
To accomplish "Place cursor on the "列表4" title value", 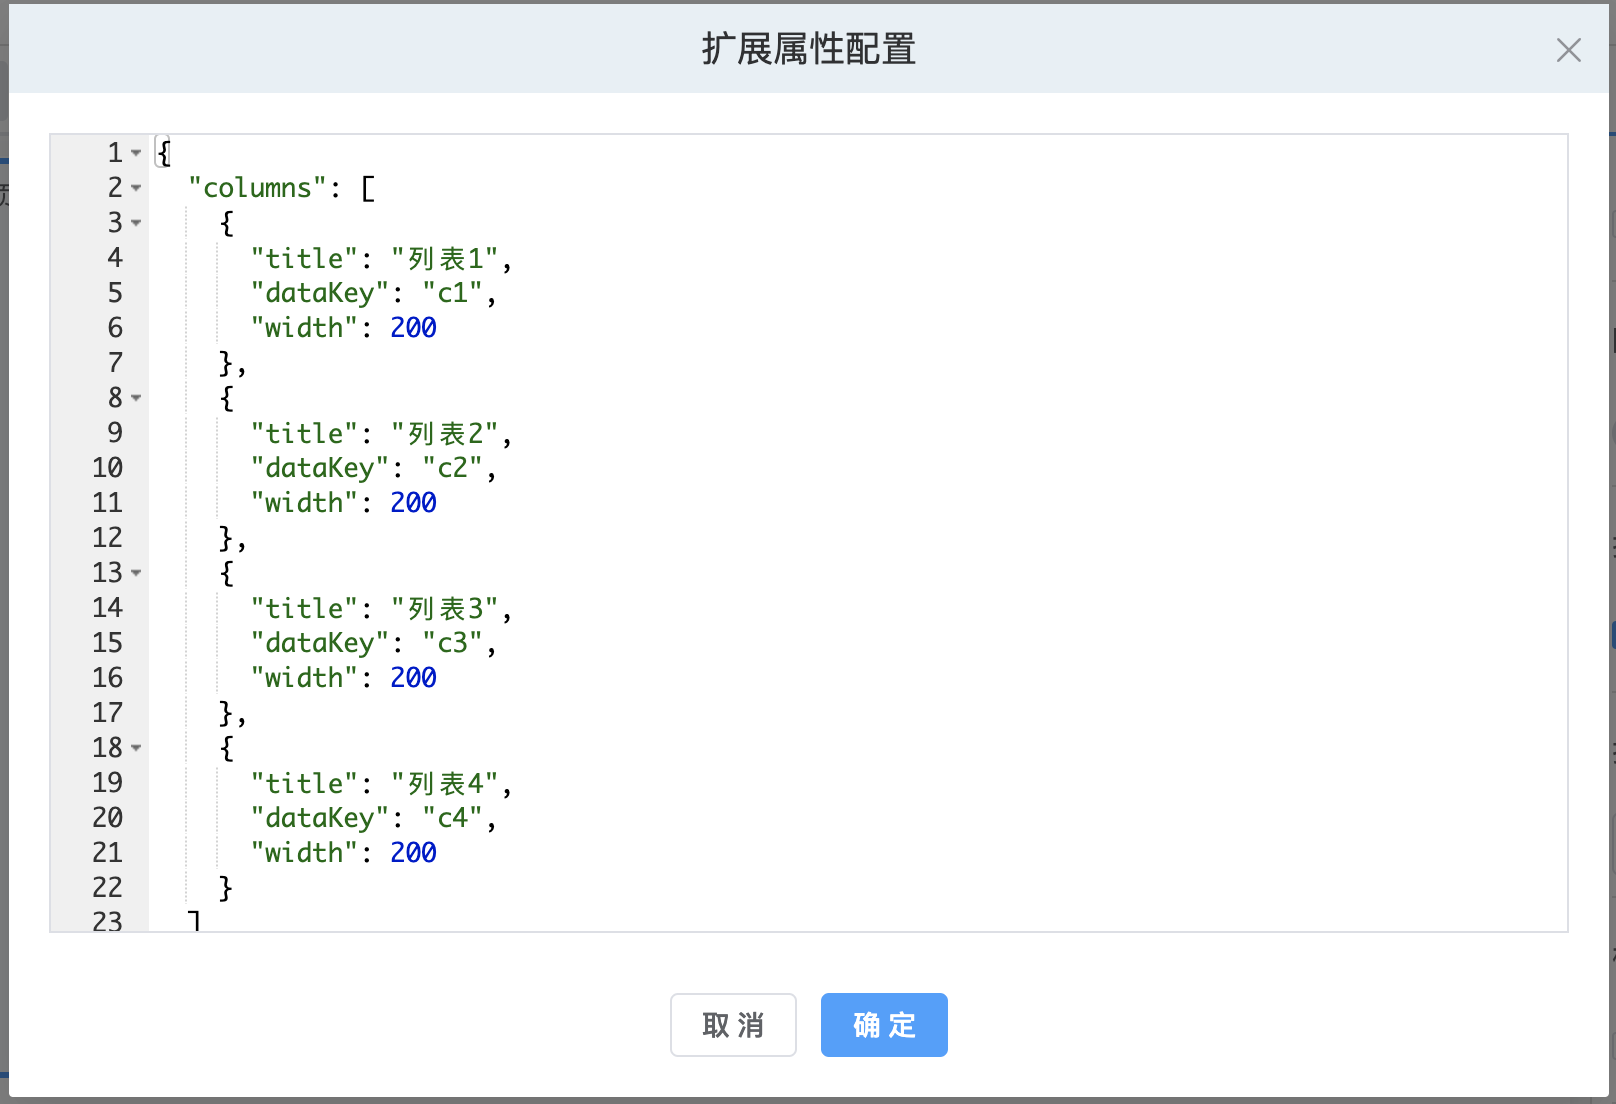I will point(446,784).
